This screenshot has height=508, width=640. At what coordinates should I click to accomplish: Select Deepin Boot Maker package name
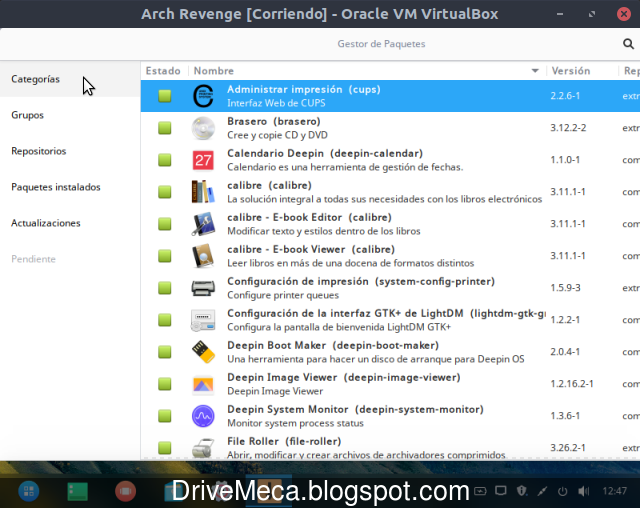coord(333,346)
